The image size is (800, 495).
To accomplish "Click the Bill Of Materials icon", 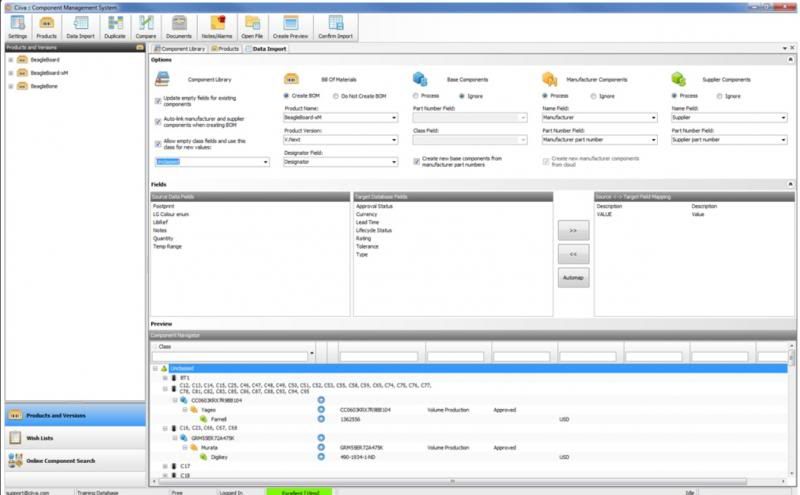I will pyautogui.click(x=291, y=79).
